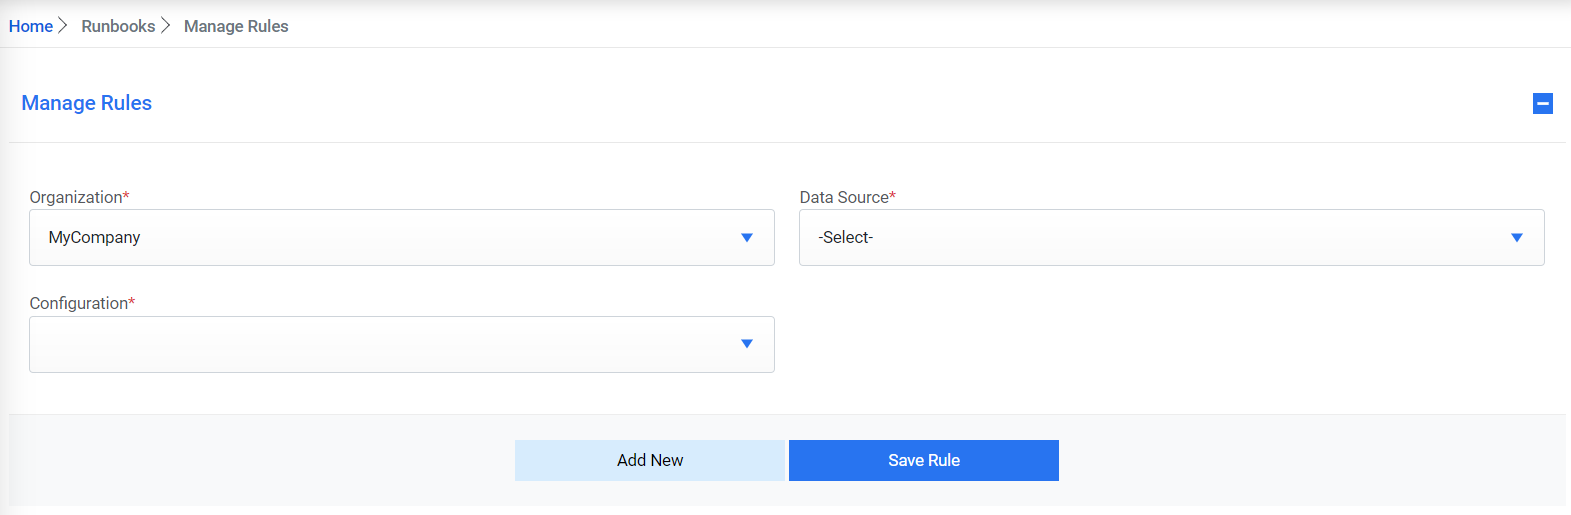
Task: Click the Save Rule button
Action: click(923, 460)
